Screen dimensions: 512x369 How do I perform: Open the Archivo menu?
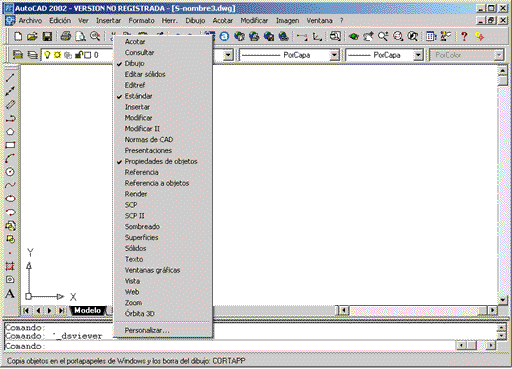(x=30, y=21)
